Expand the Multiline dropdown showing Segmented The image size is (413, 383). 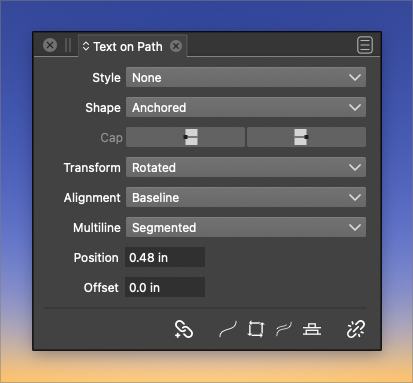pos(246,227)
